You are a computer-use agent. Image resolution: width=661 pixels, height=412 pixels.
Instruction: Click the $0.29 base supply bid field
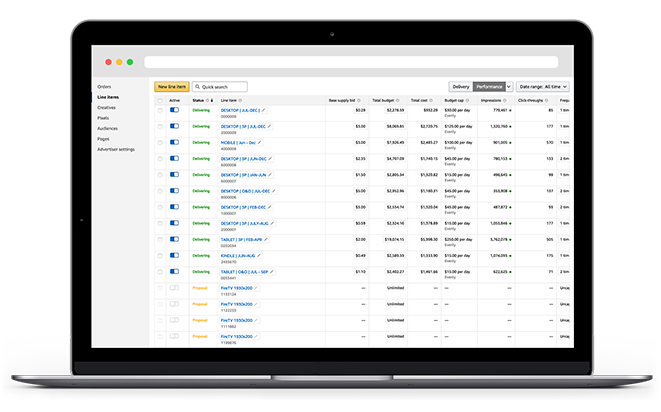coord(360,110)
